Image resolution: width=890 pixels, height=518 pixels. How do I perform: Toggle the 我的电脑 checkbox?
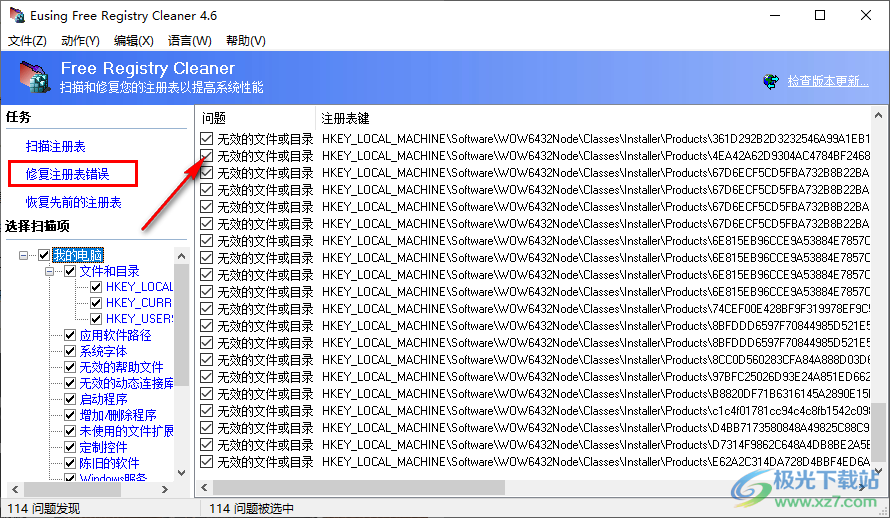pyautogui.click(x=44, y=255)
